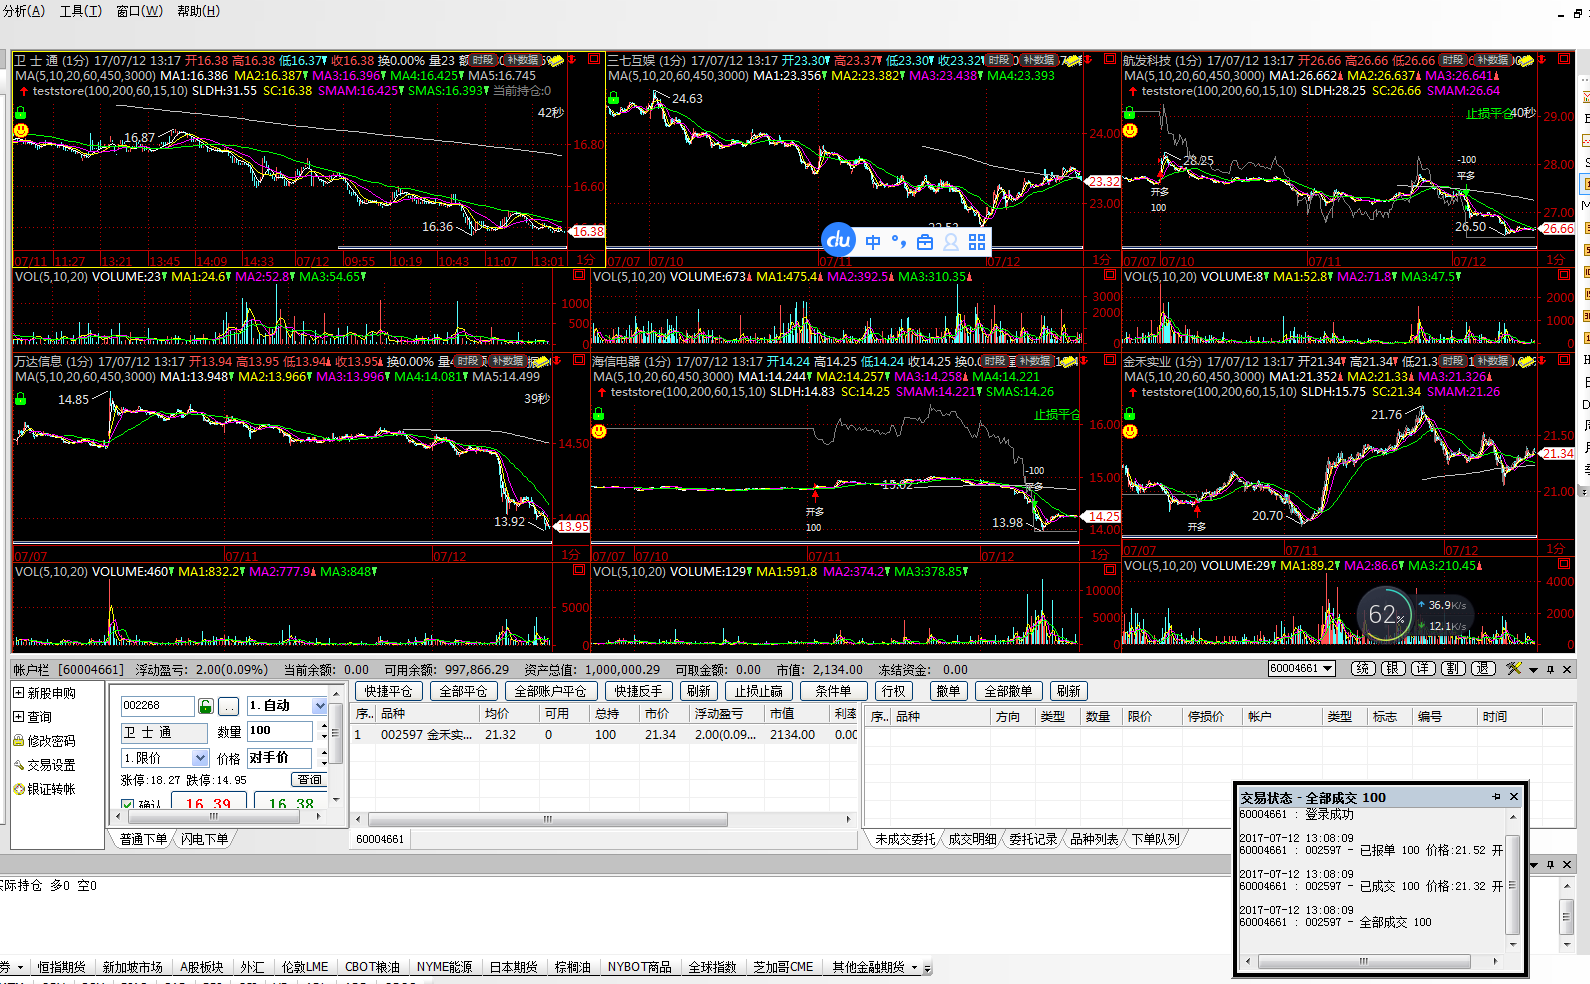Click the 全部撤单 button
Viewport: 1590px width, 984px height.
[x=1008, y=691]
